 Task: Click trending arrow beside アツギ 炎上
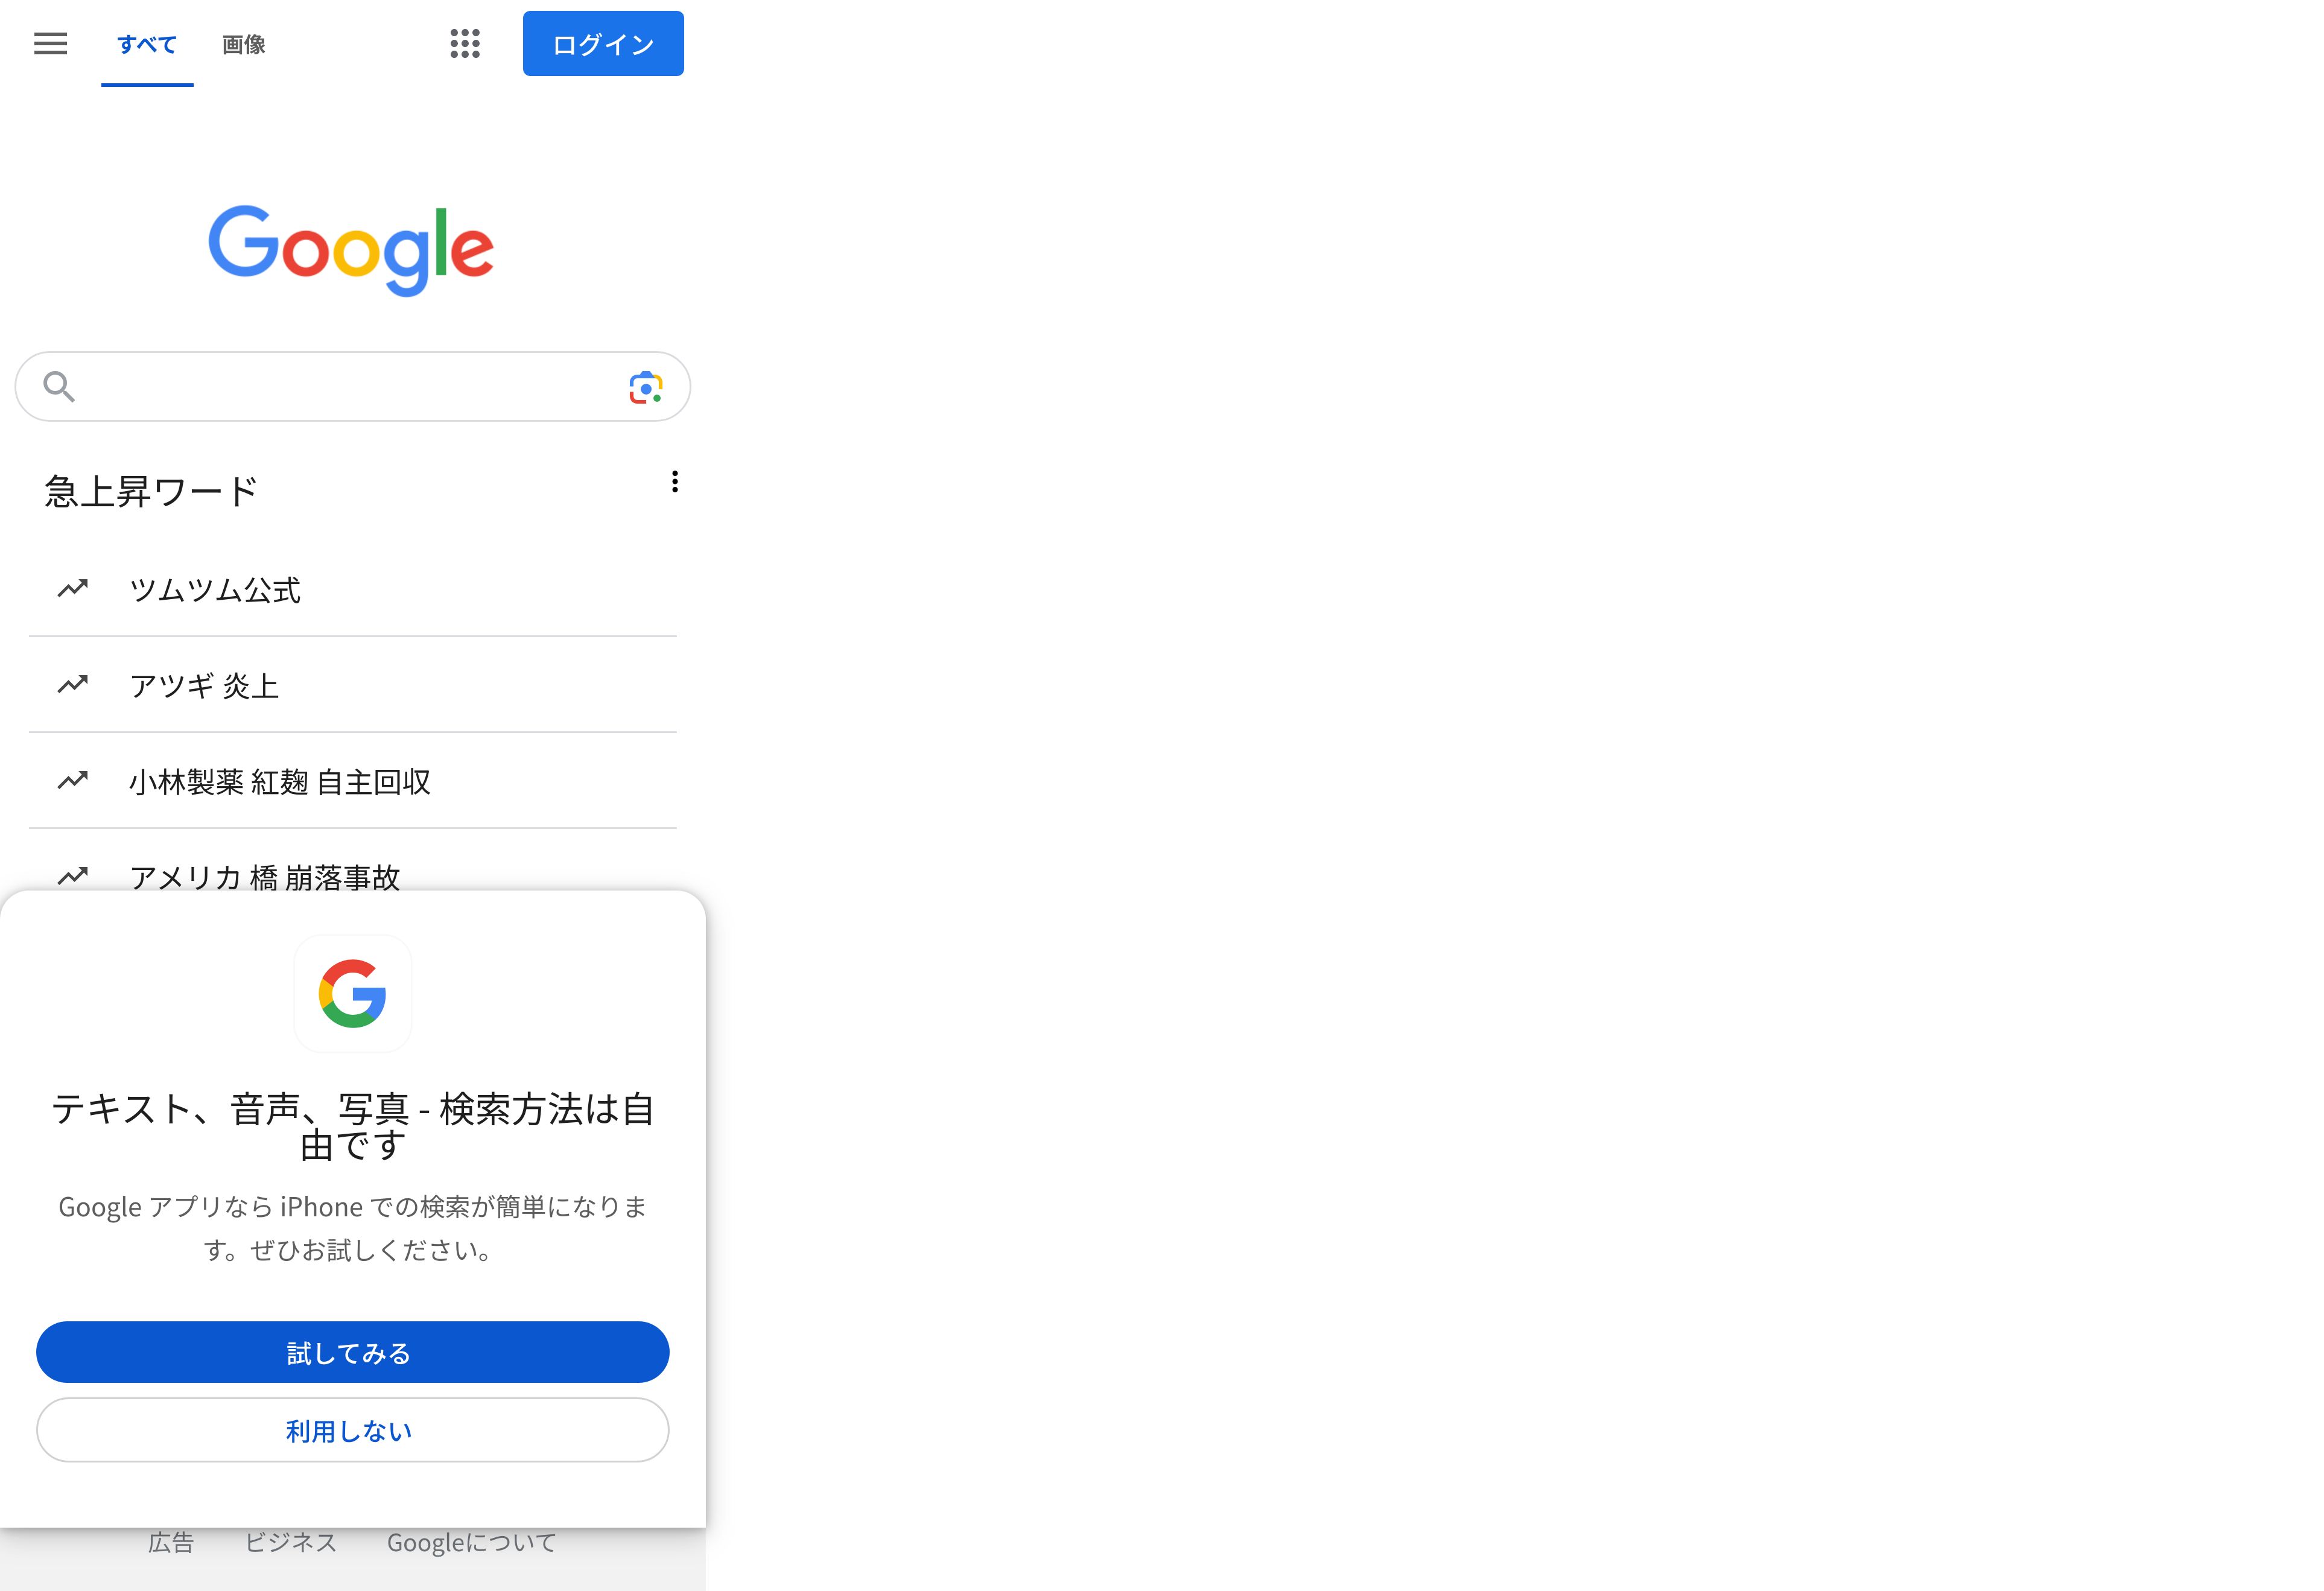click(x=72, y=684)
